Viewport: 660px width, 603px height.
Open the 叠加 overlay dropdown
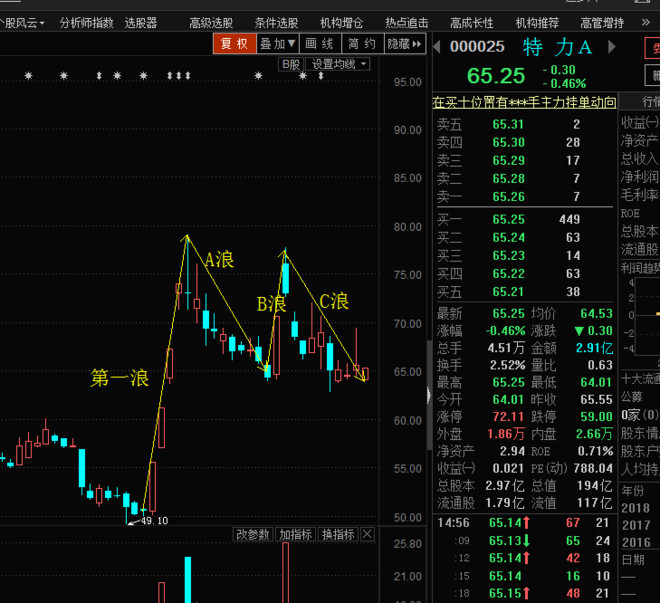[x=278, y=44]
